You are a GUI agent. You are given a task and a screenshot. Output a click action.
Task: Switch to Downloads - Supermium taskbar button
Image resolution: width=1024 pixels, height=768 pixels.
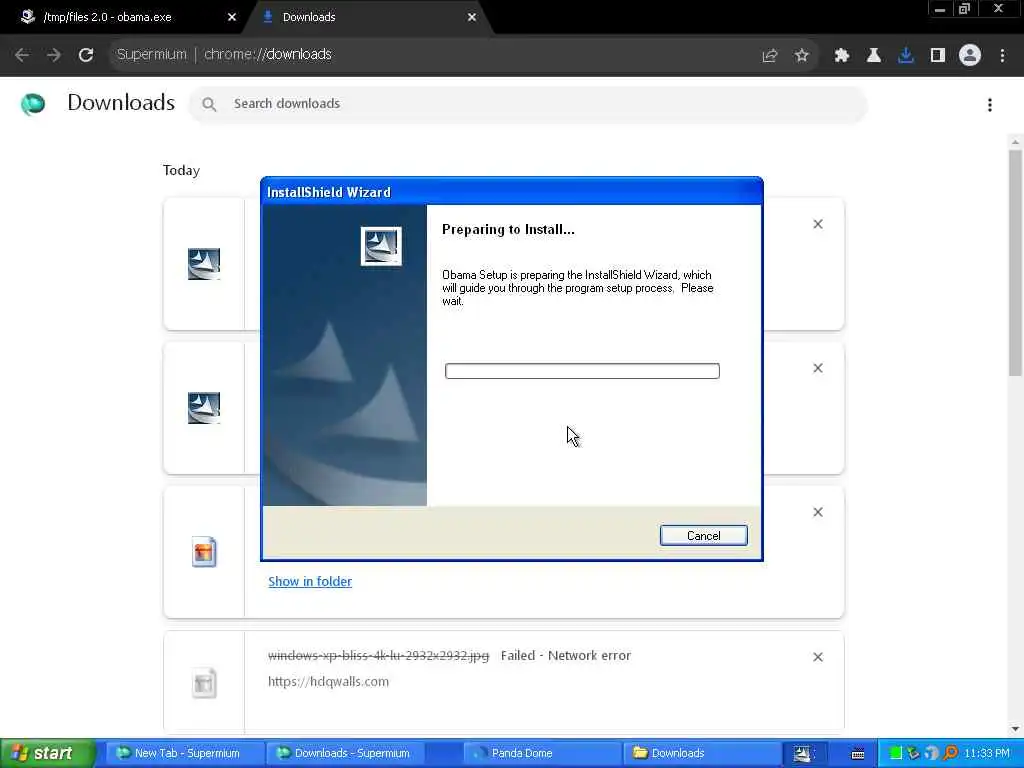344,753
